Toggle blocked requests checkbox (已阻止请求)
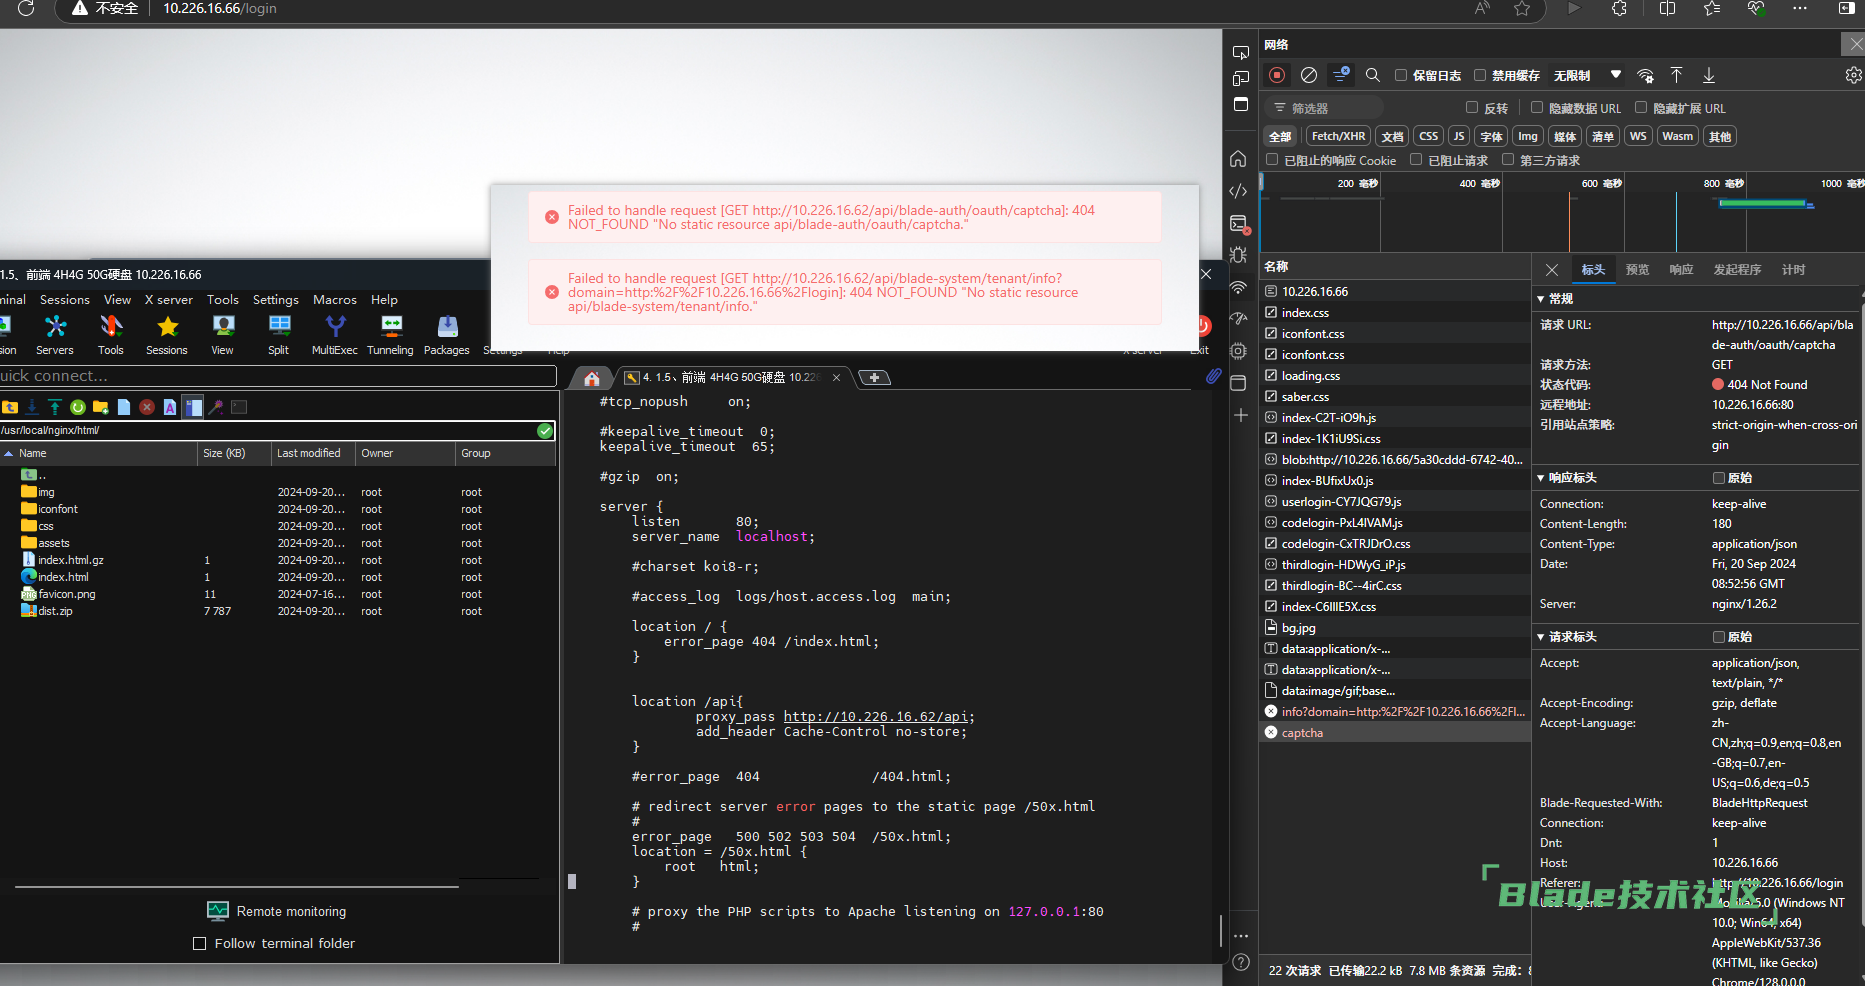 (x=1416, y=159)
